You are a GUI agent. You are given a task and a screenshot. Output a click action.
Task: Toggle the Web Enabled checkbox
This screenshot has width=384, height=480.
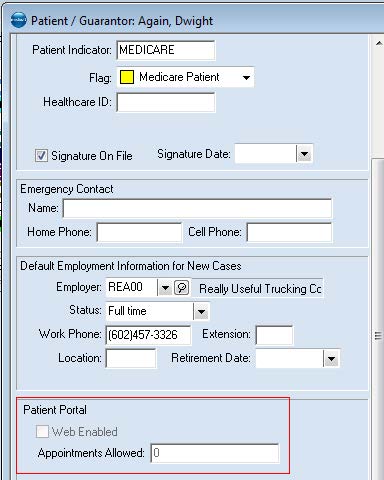42,431
